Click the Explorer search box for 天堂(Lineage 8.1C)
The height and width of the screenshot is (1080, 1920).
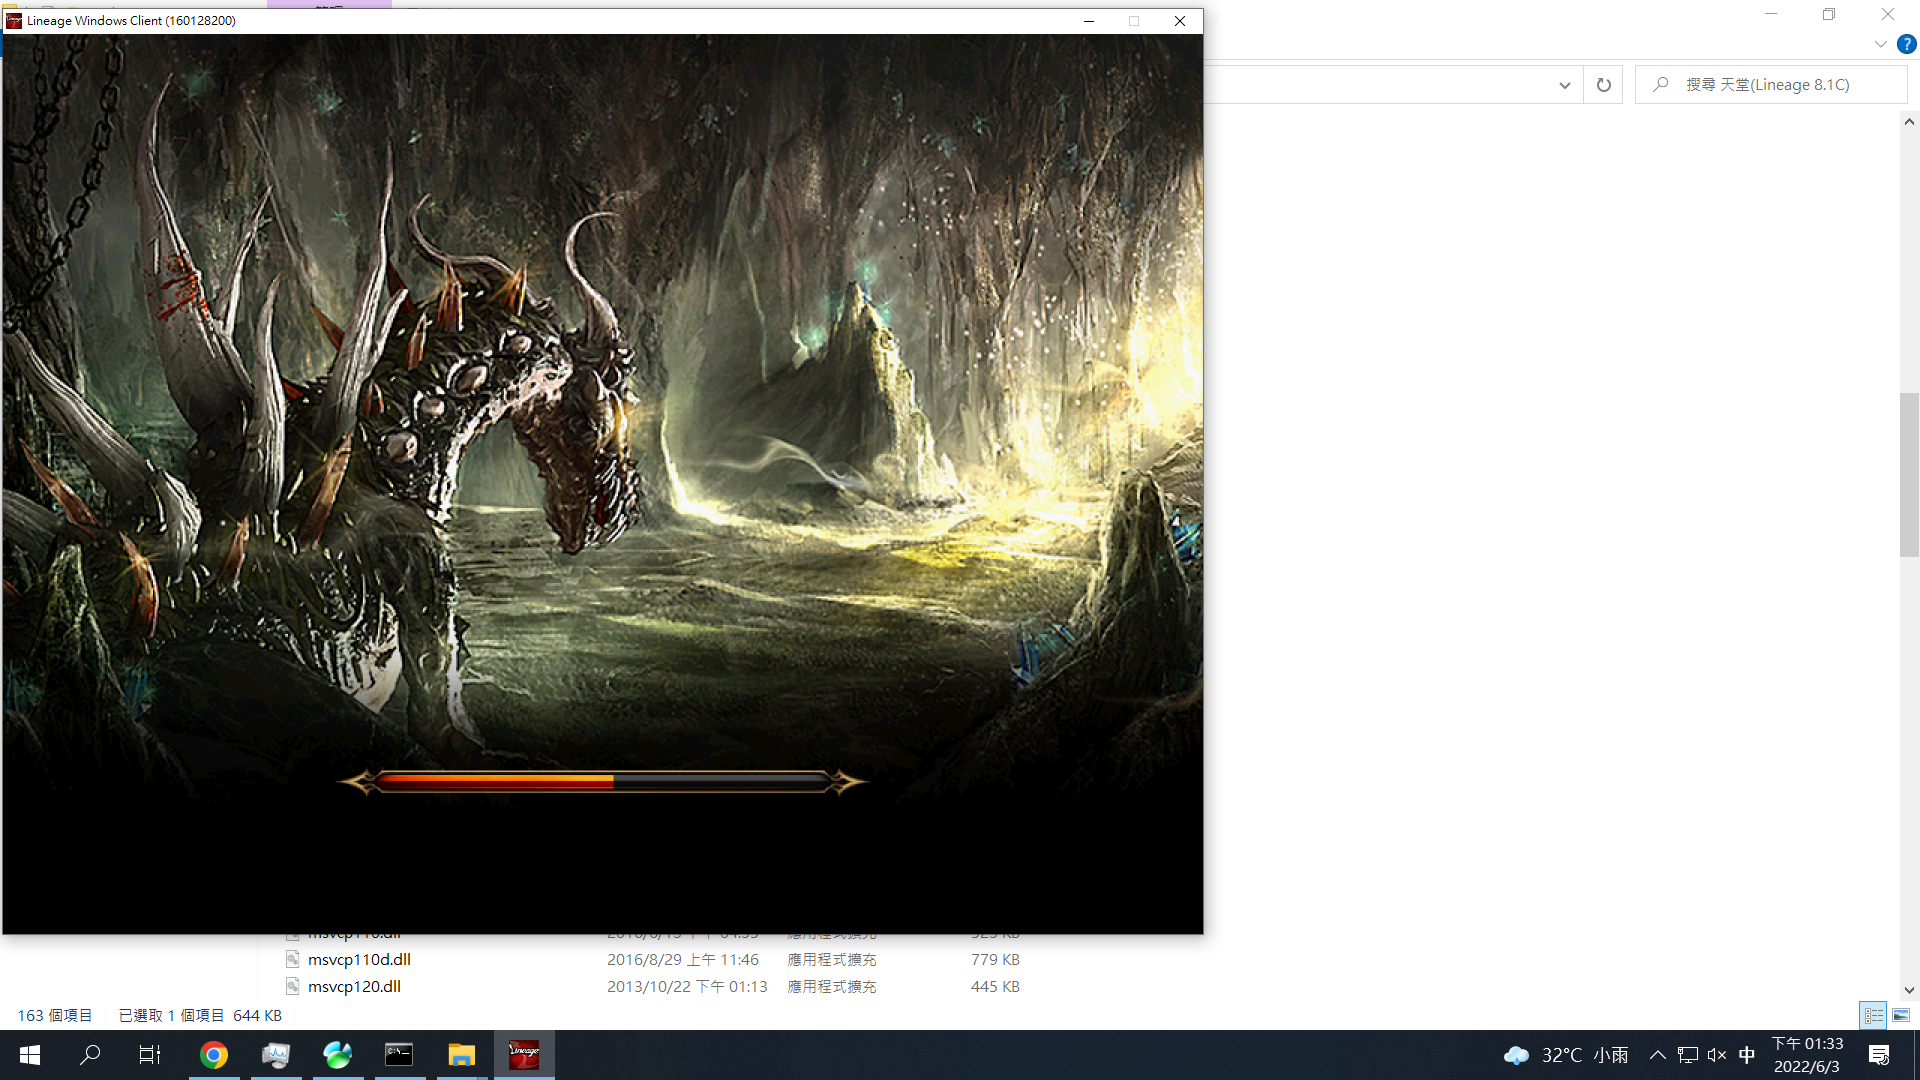1771,85
